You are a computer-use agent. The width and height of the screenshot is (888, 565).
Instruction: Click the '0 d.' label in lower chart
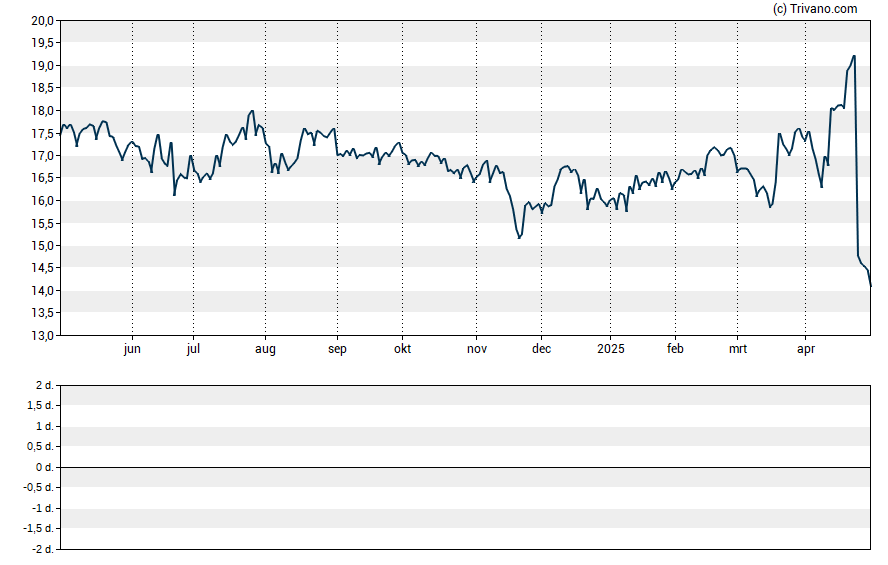(44, 467)
